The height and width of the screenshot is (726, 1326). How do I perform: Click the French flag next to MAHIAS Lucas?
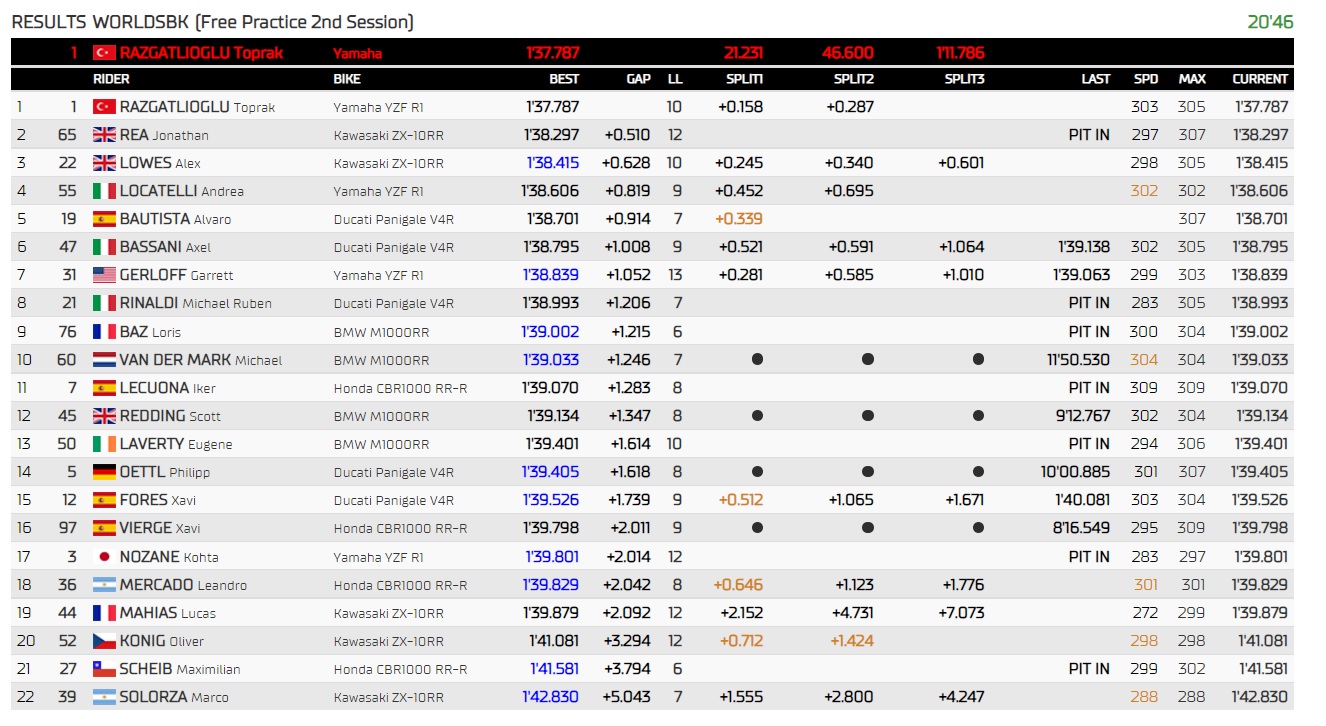[104, 613]
